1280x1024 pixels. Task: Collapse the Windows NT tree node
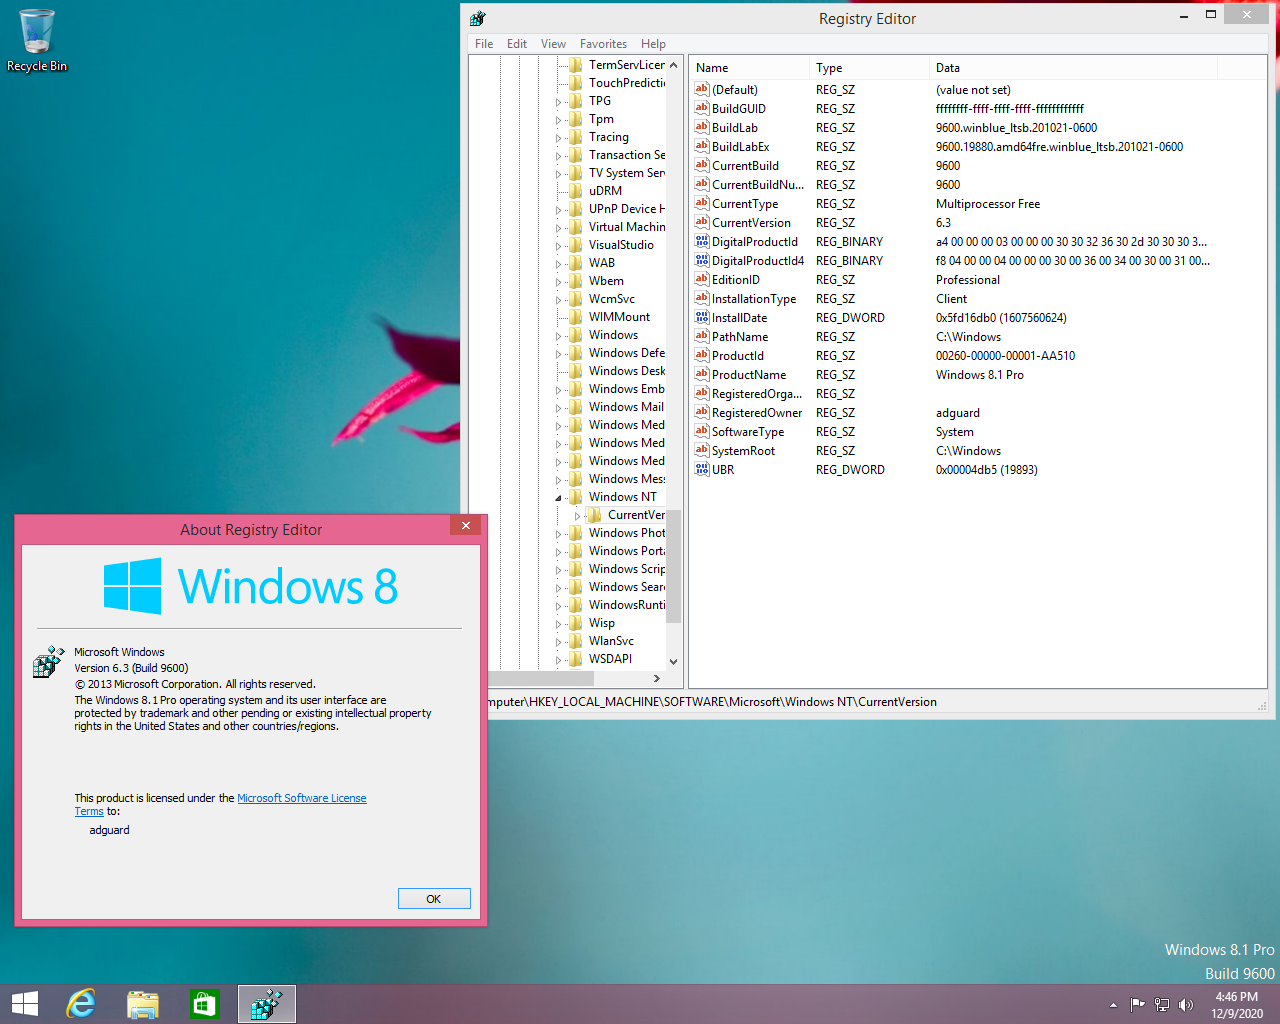click(559, 497)
